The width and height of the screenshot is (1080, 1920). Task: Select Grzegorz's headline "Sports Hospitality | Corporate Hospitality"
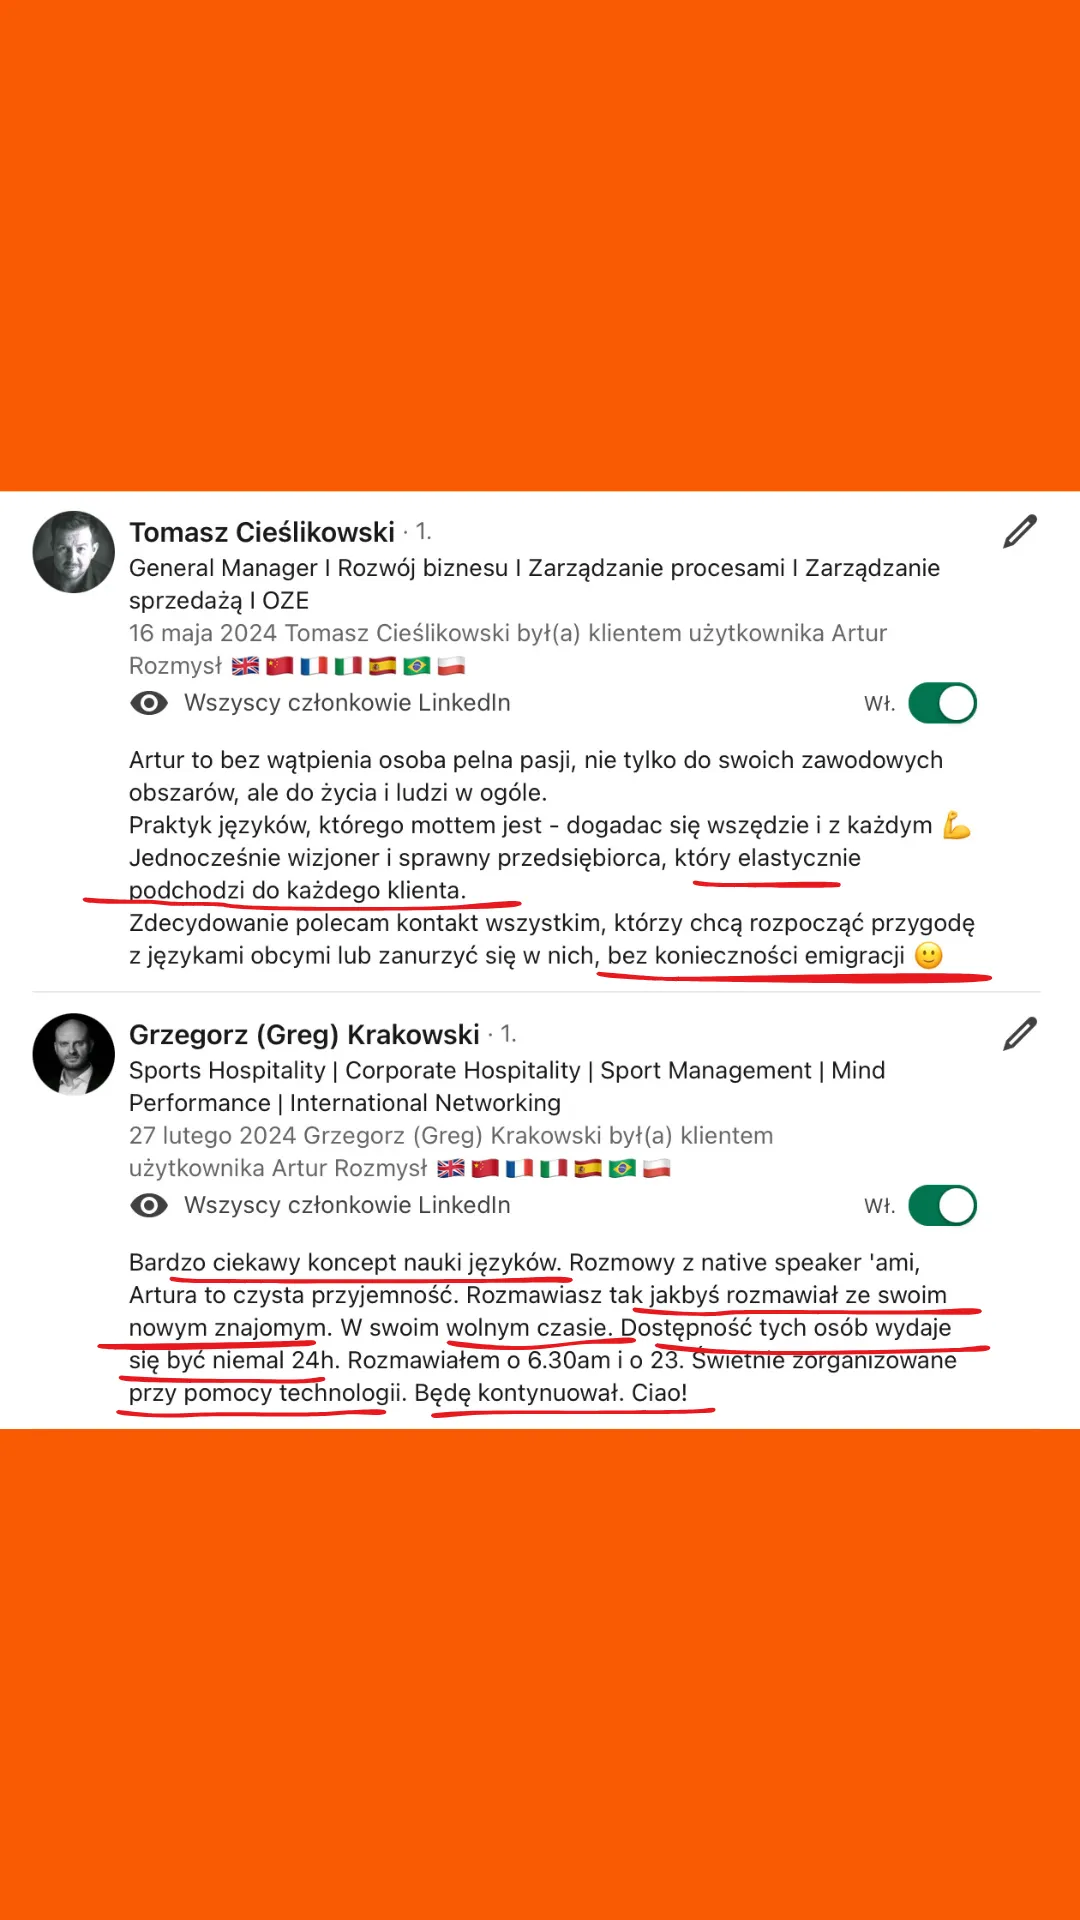[x=355, y=1070]
